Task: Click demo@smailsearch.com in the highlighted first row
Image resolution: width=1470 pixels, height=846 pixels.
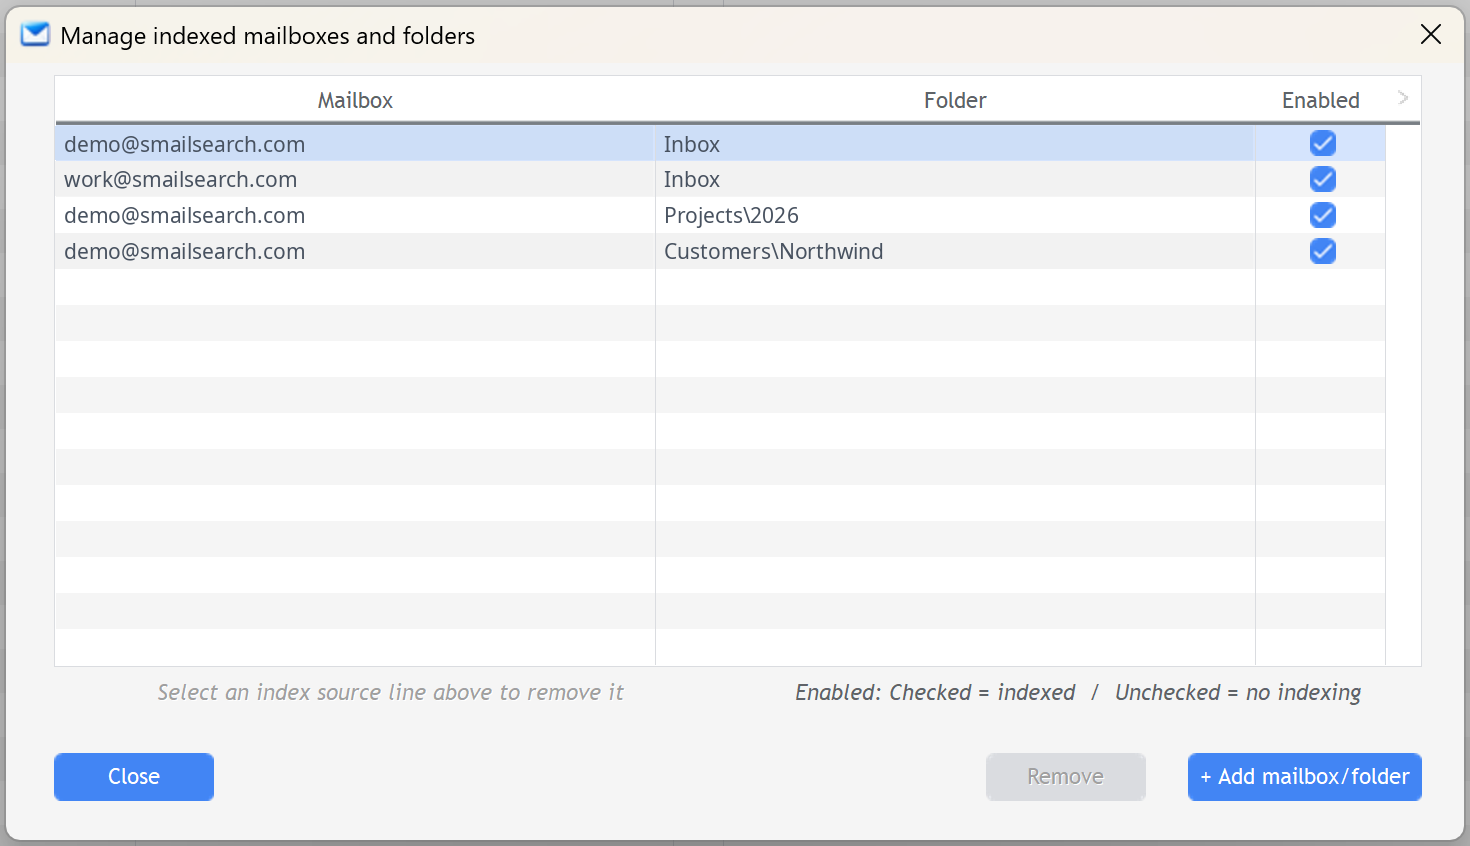Action: [x=355, y=143]
